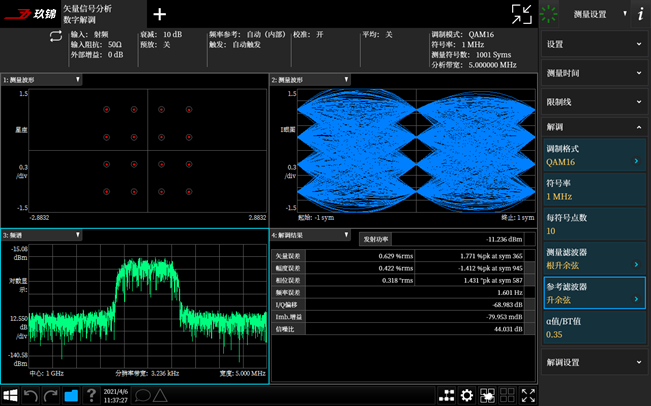This screenshot has height=406, width=651.
Task: Edit the 每符号点数 value 10
Action: pyautogui.click(x=595, y=224)
